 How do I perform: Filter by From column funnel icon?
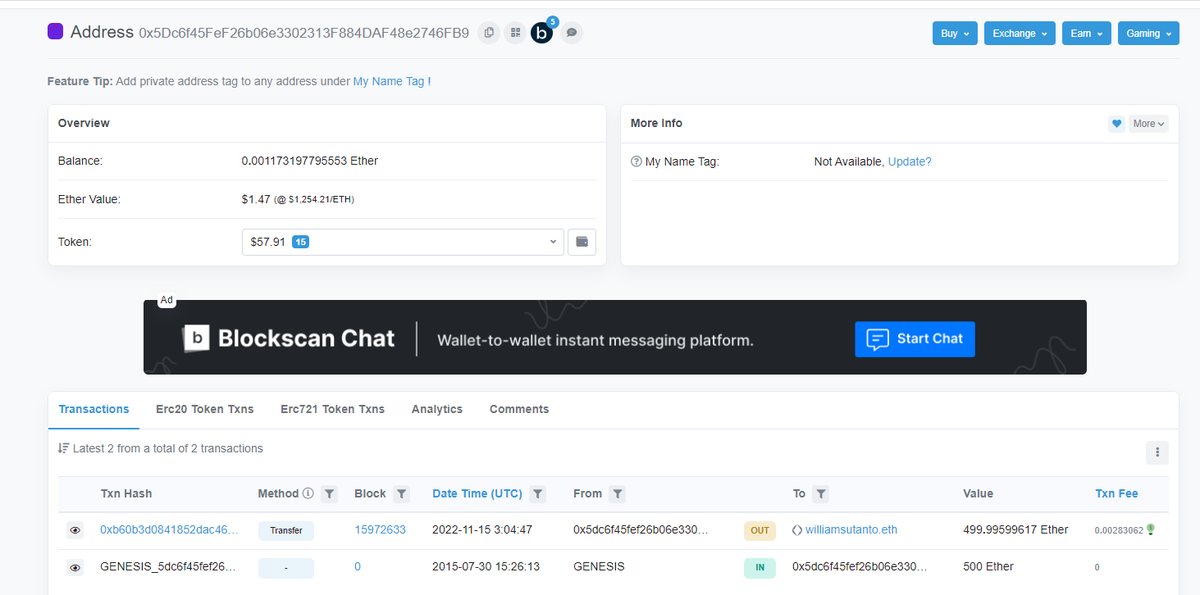coord(618,494)
